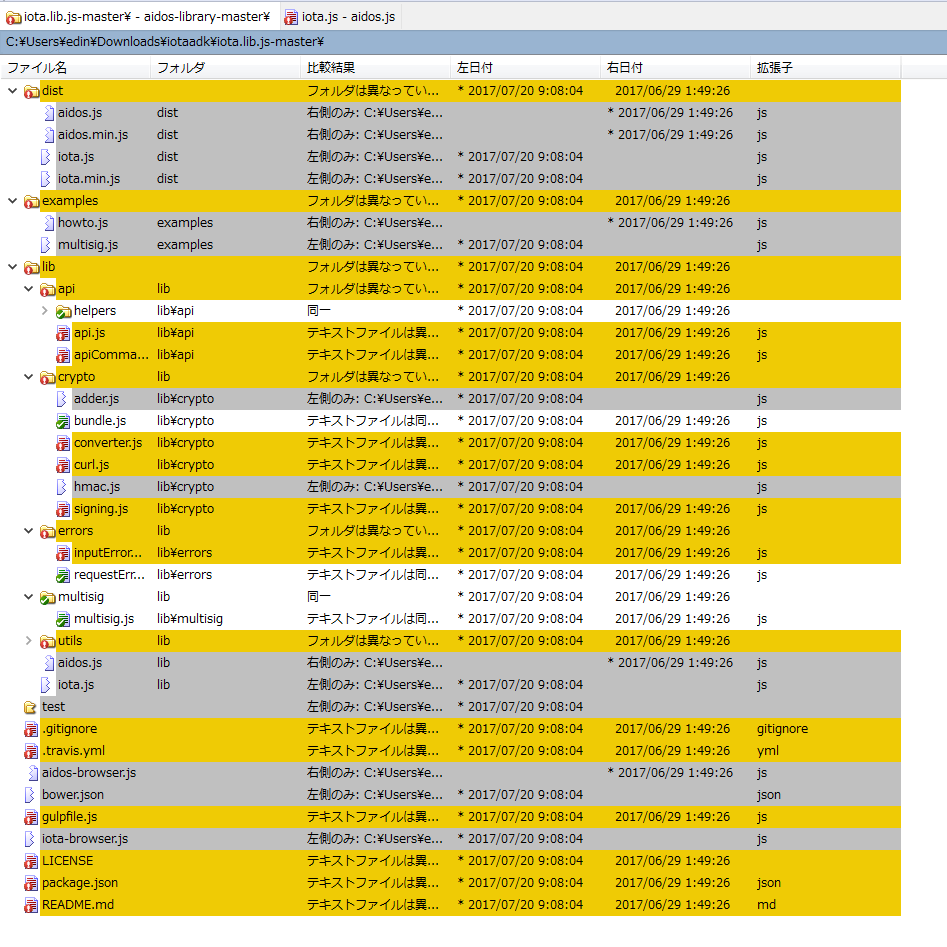Click the gitignore extension cell

click(x=782, y=729)
